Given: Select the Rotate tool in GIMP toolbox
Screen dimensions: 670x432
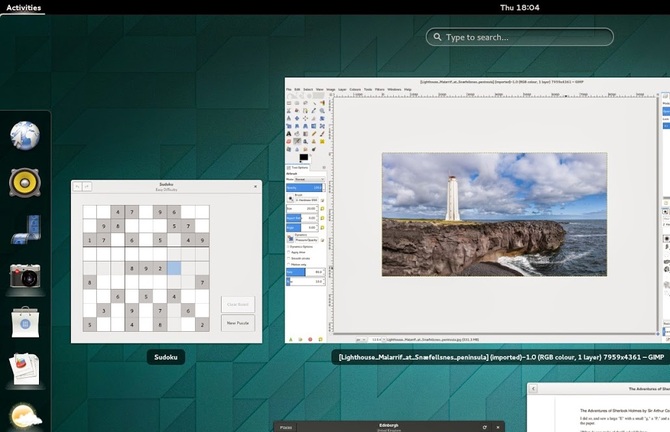Looking at the screenshot, I should 322,118.
